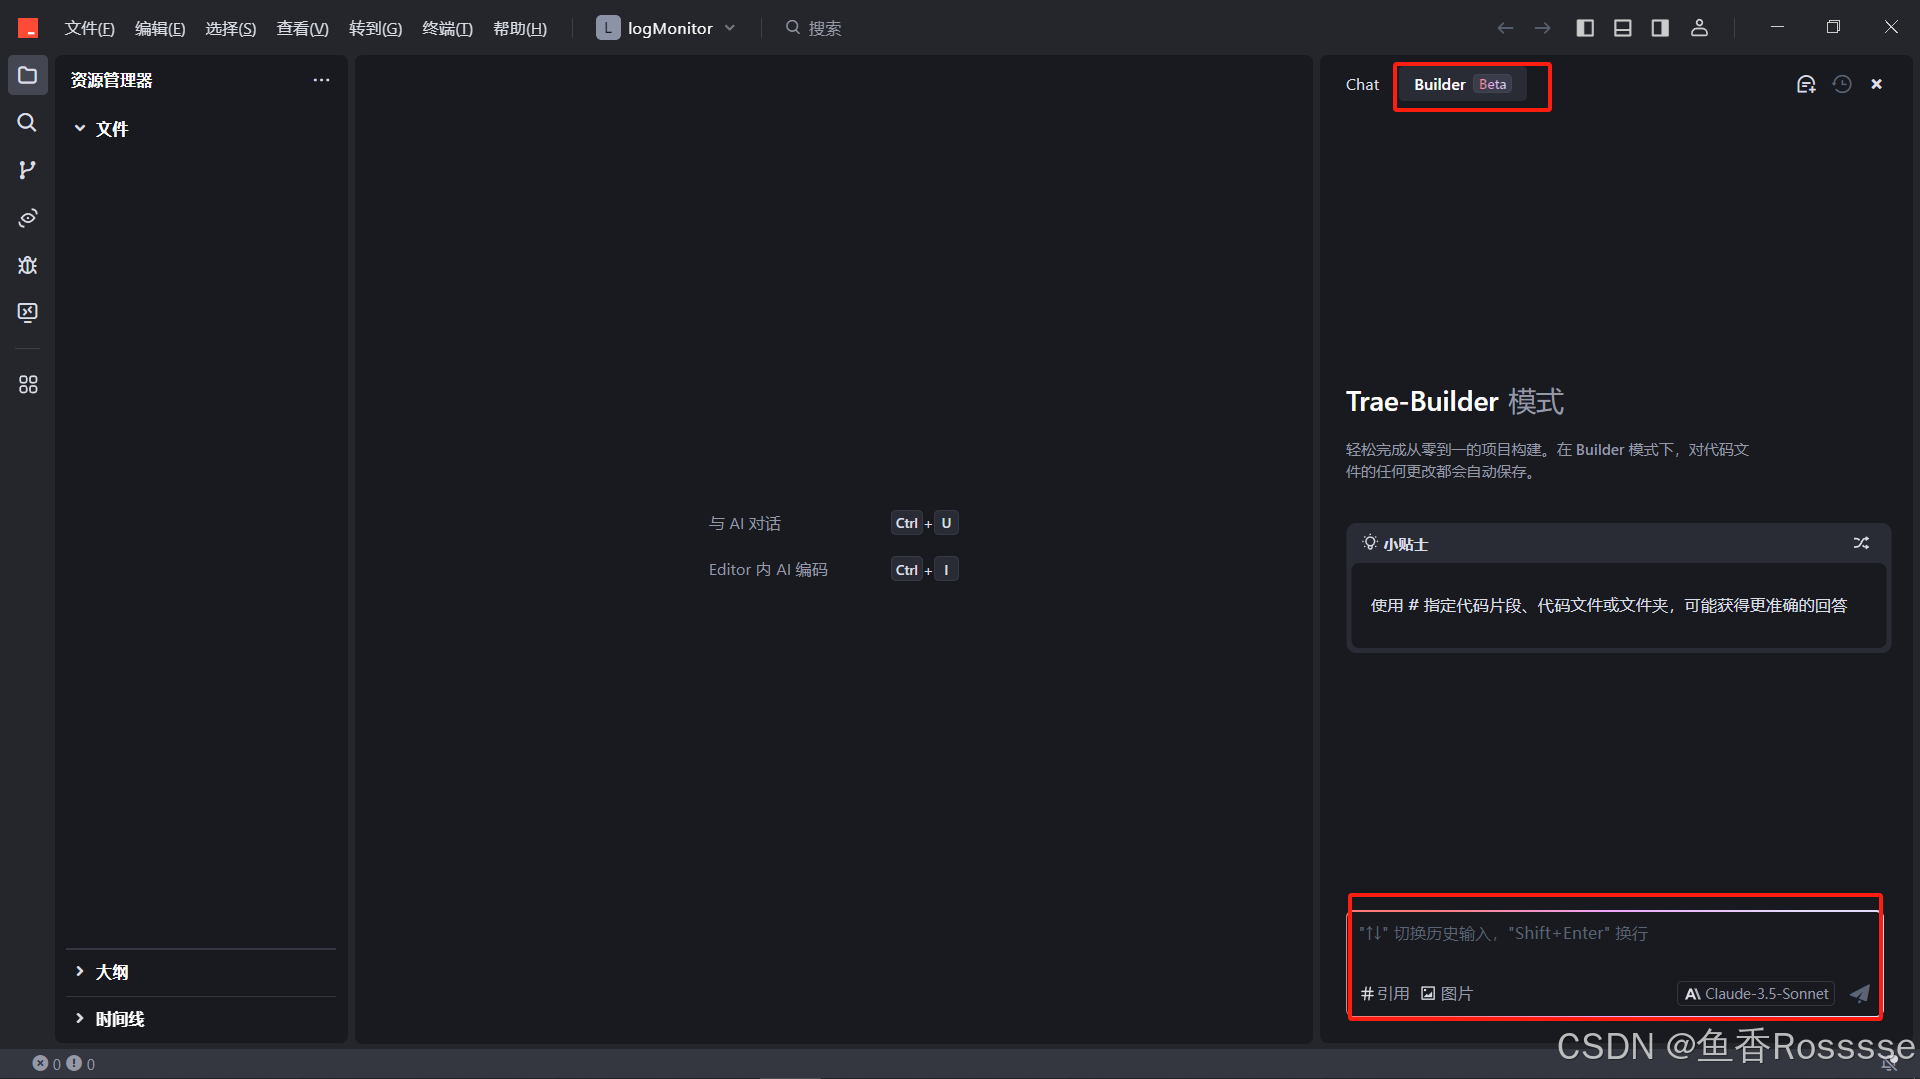Open 选择(S) menu

[x=230, y=28]
